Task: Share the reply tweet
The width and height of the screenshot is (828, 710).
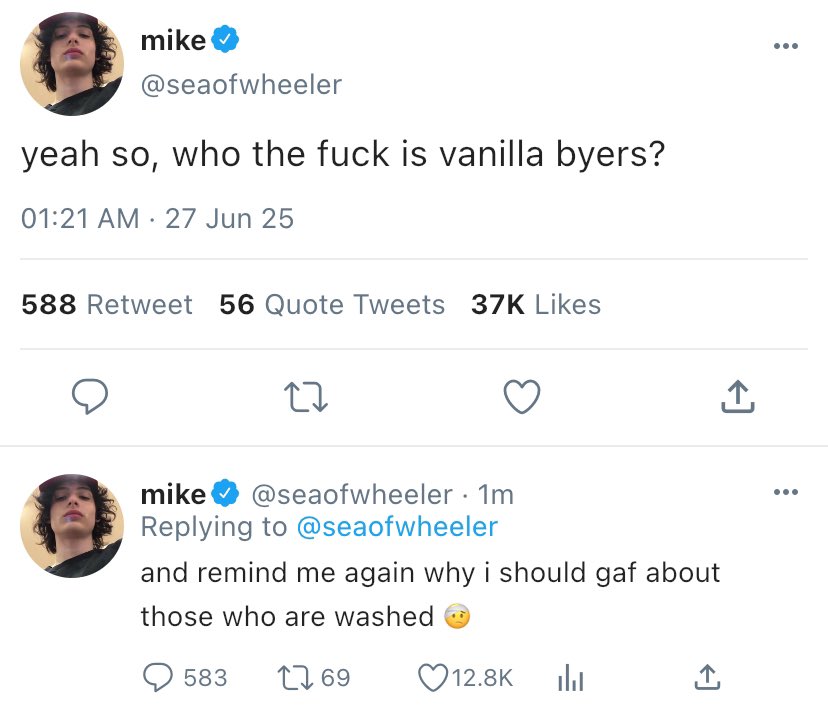Action: tap(706, 677)
